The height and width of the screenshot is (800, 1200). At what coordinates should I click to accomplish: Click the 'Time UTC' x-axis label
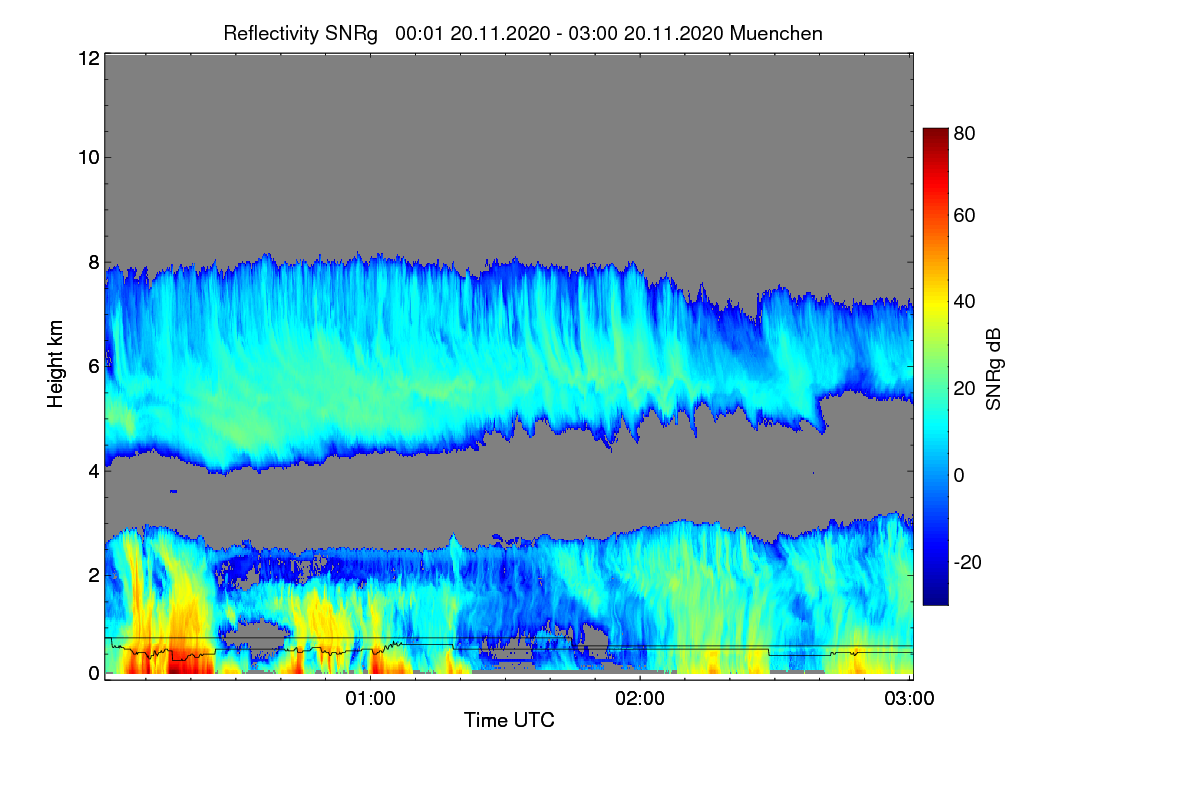tap(509, 719)
